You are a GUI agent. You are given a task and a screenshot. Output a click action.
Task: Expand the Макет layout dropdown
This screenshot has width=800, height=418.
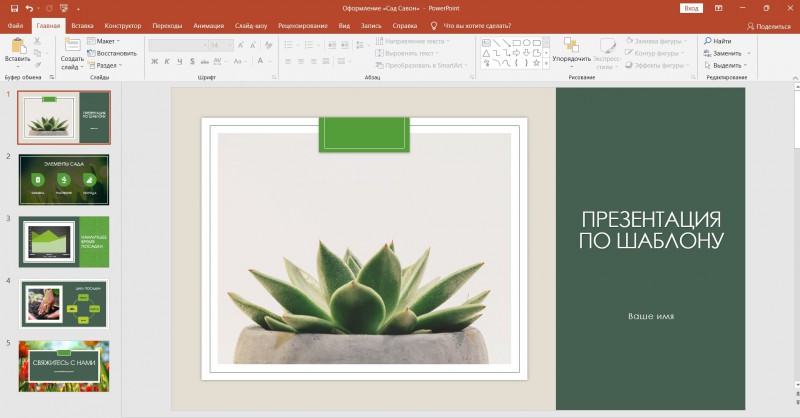(104, 41)
